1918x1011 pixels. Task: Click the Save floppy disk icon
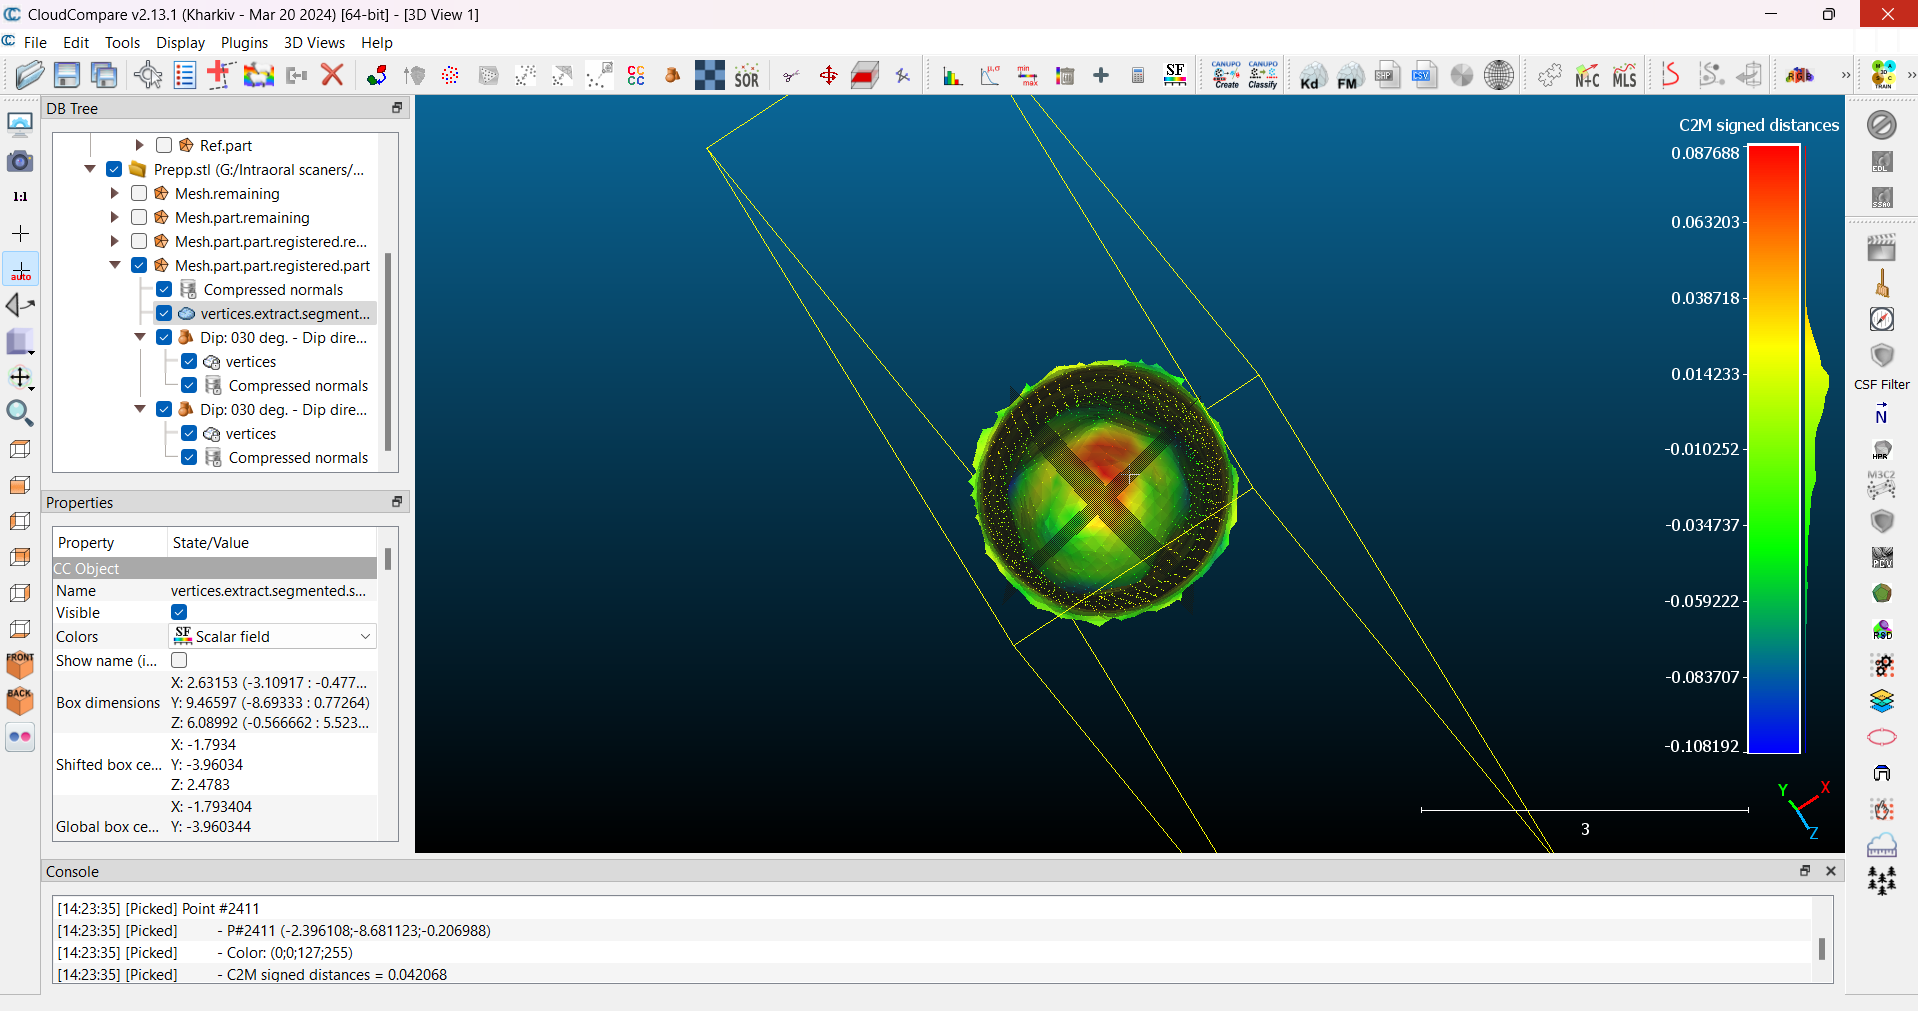67,75
